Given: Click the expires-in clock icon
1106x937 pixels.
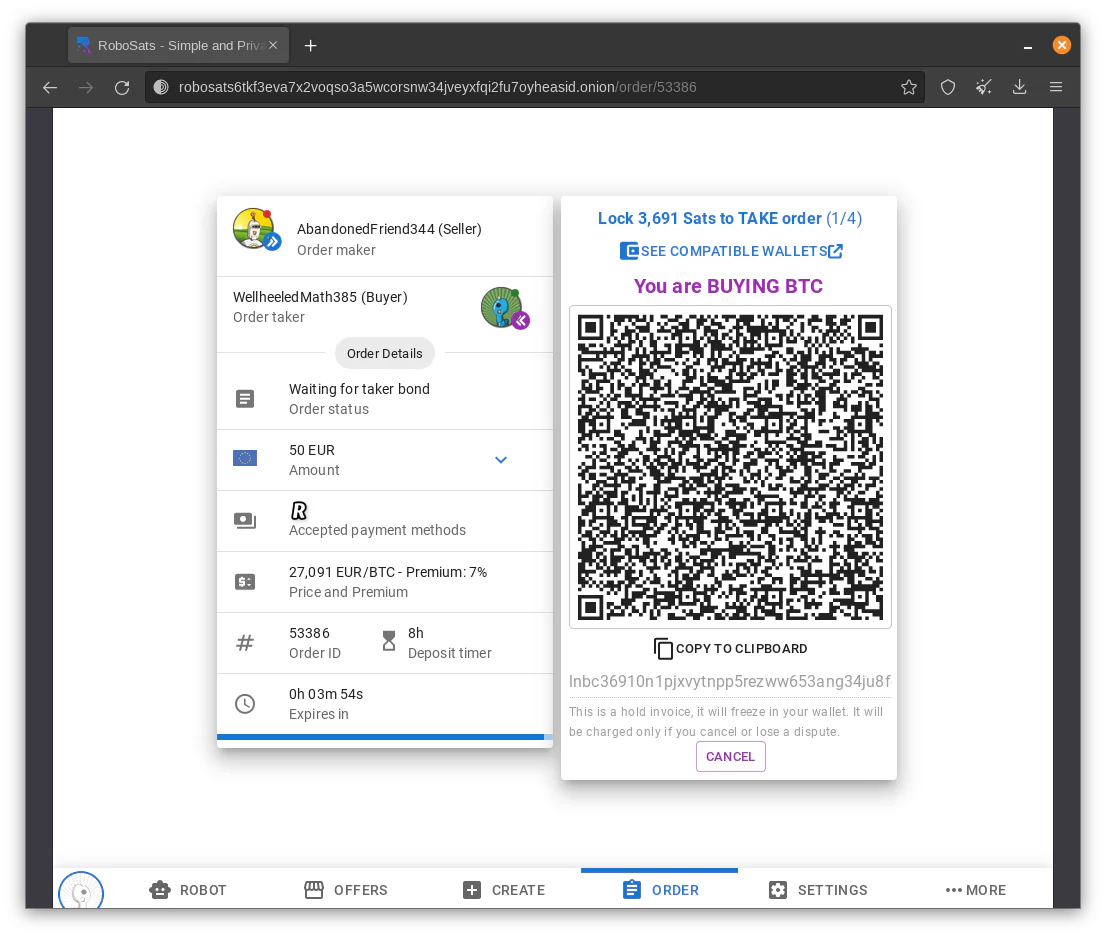Looking at the screenshot, I should pyautogui.click(x=245, y=703).
